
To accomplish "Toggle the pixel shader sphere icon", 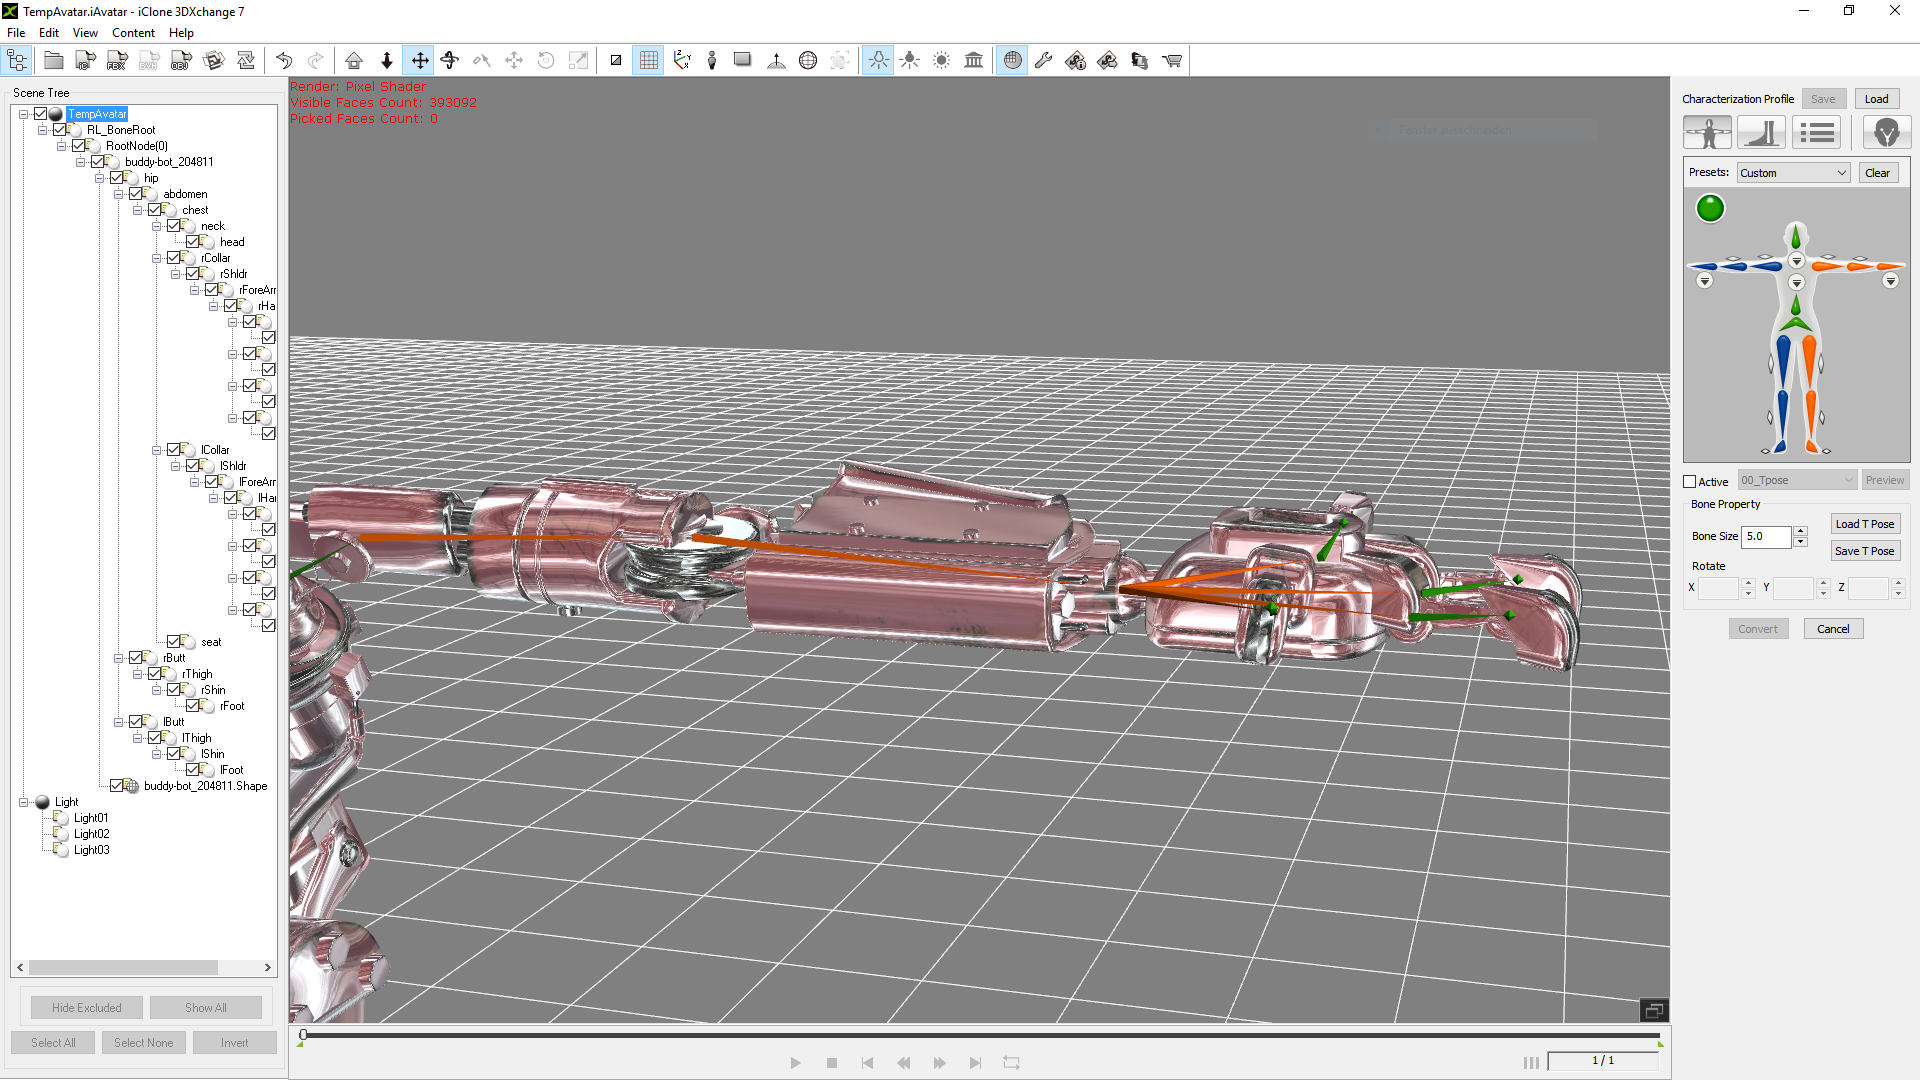I will click(1013, 61).
